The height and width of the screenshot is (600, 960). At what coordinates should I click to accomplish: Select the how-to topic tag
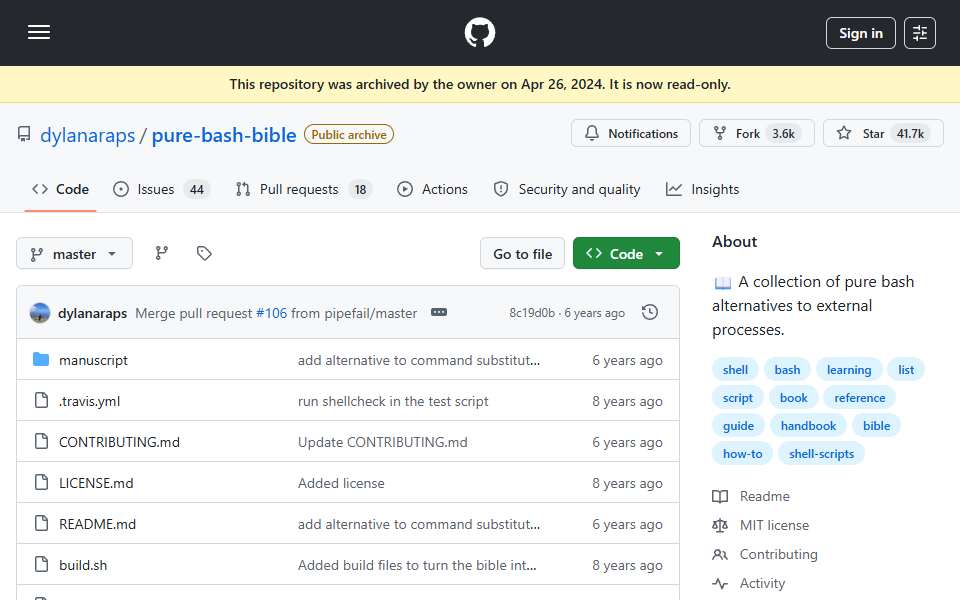742,454
